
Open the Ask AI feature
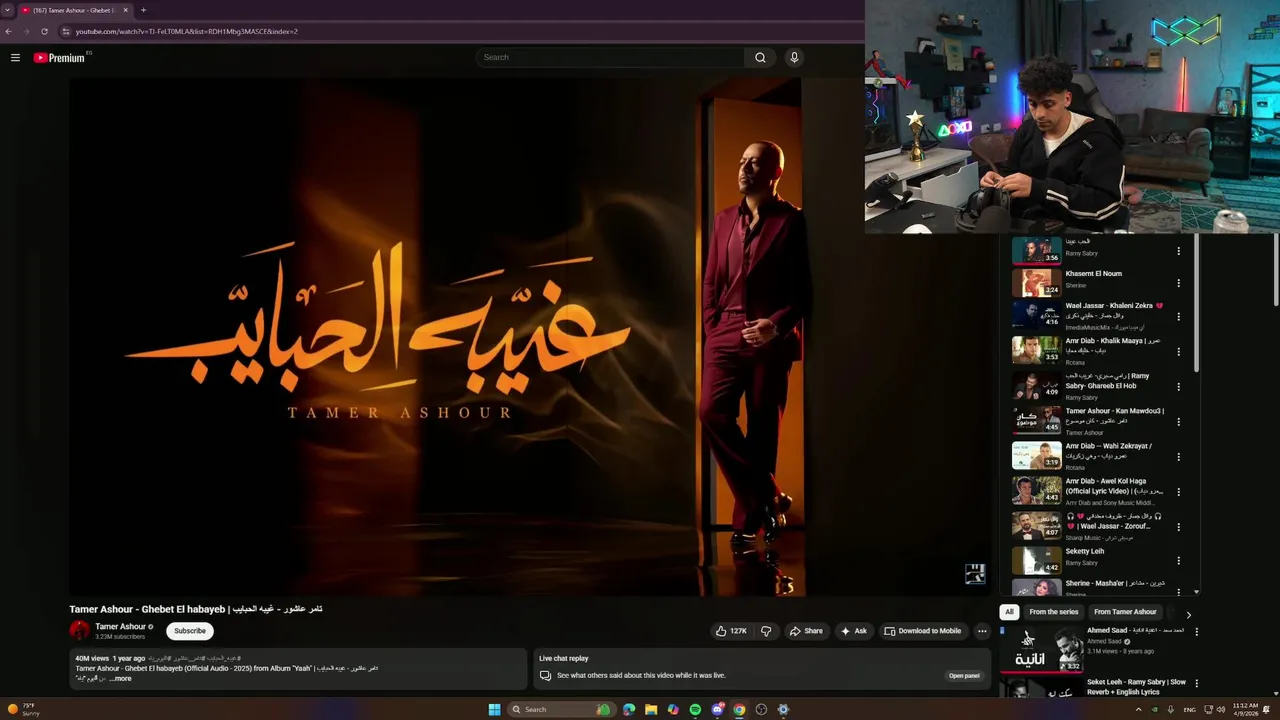coord(853,631)
